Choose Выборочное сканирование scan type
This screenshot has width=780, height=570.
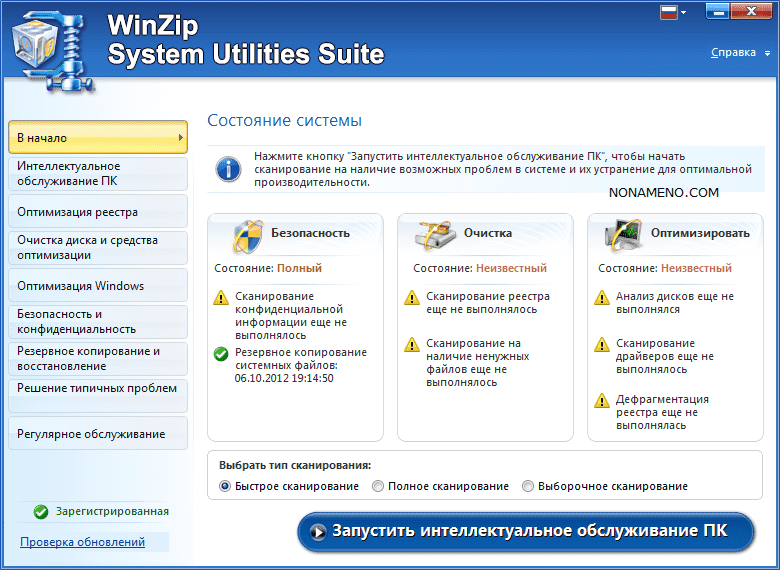point(528,487)
